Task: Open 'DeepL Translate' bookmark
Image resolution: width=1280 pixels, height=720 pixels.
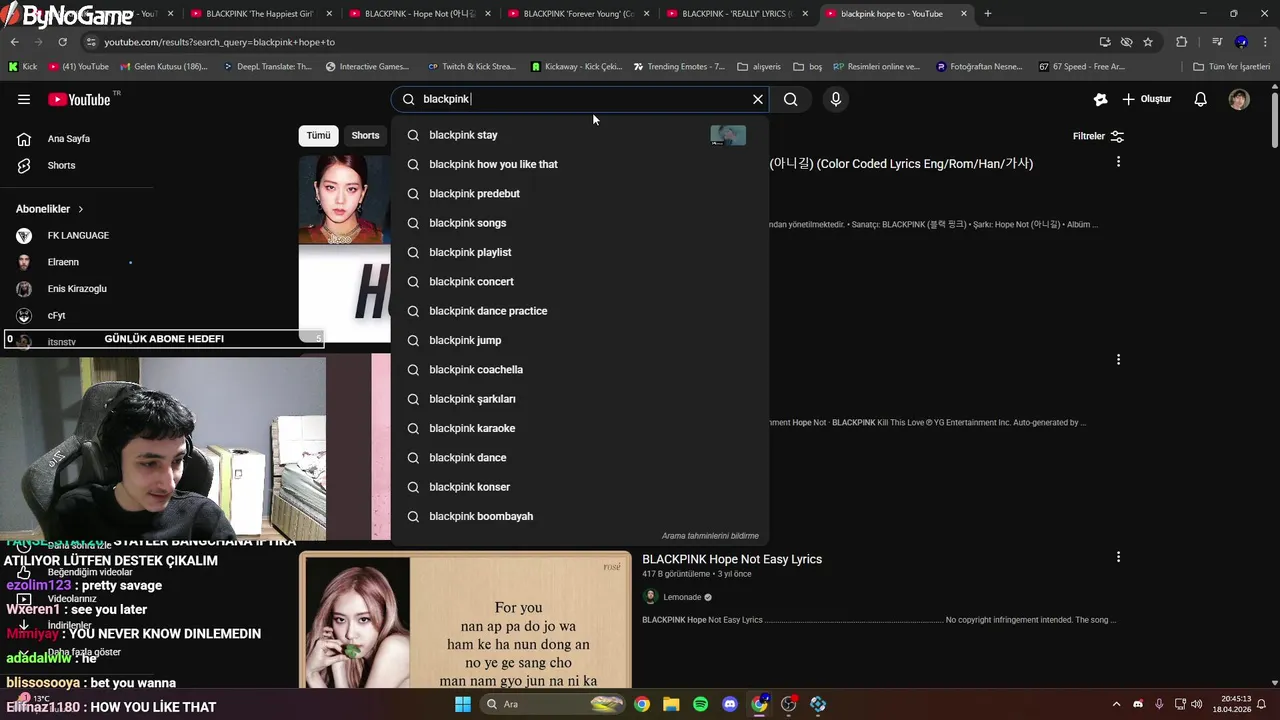Action: tap(267, 67)
